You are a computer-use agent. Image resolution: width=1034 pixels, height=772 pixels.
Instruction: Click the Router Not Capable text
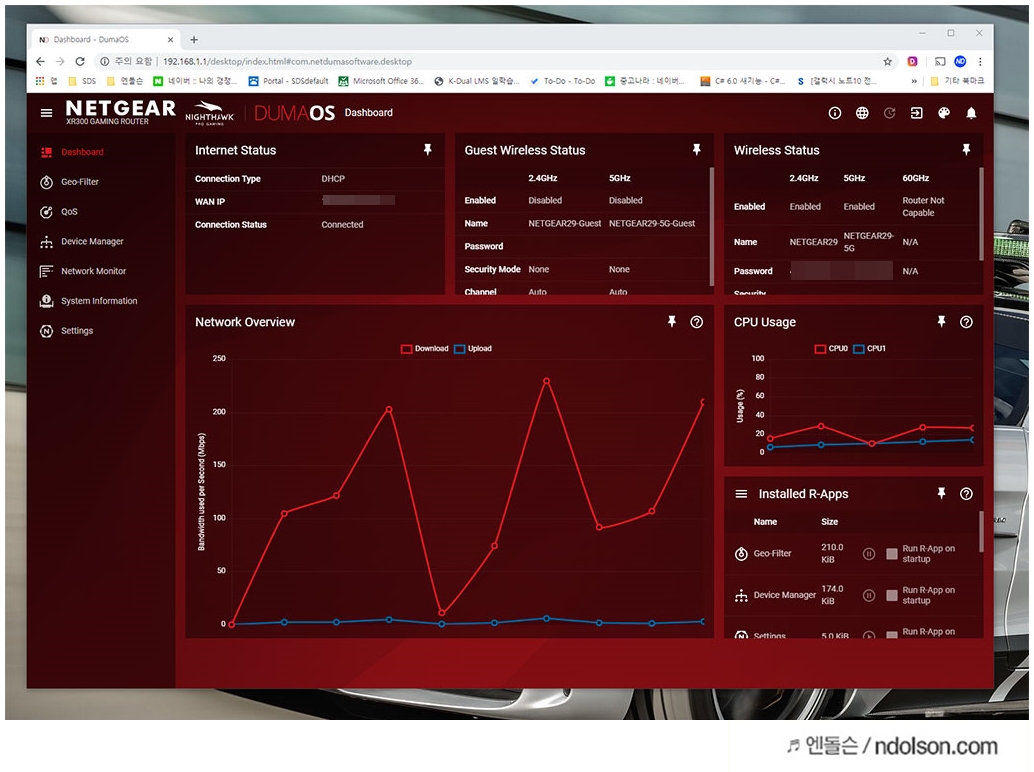[x=923, y=206]
